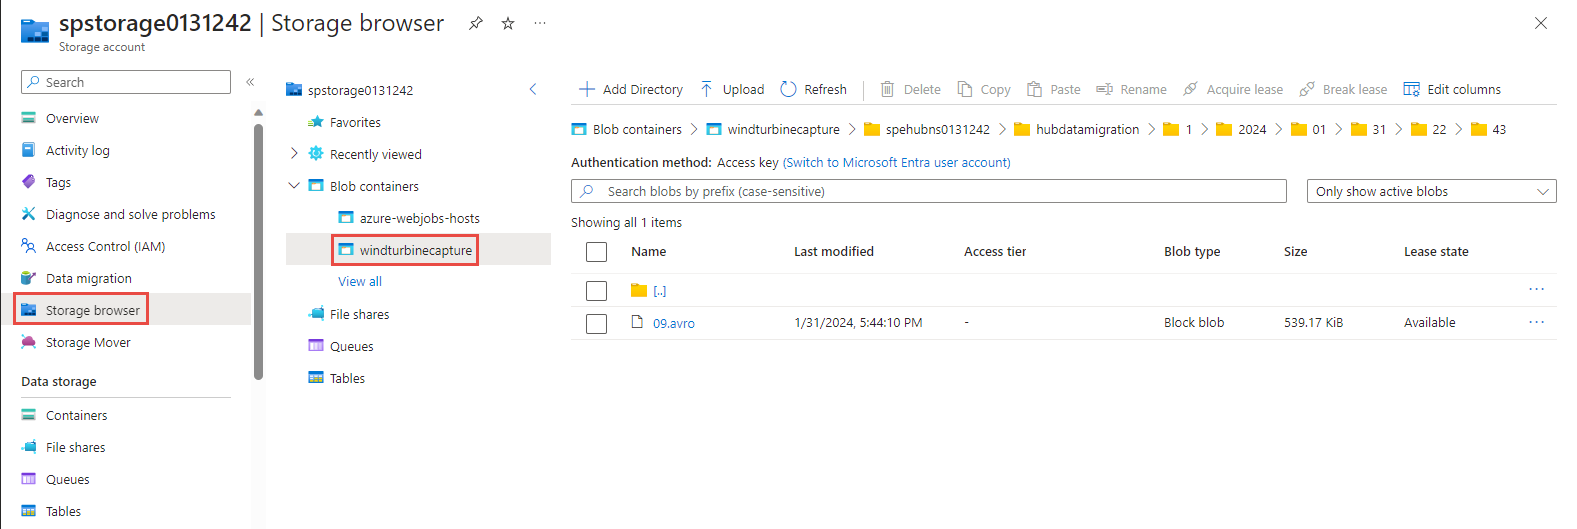Check the 09.avro row checkbox
This screenshot has width=1577, height=529.
coord(597,324)
